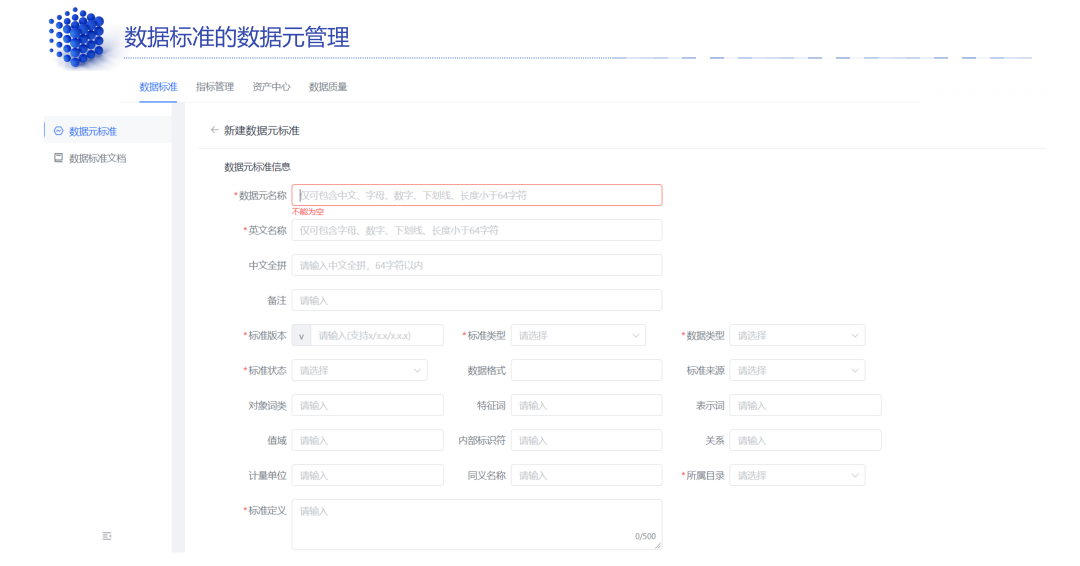The image size is (1080, 566).
Task: Open the 标准状态 dropdown
Action: tap(360, 370)
